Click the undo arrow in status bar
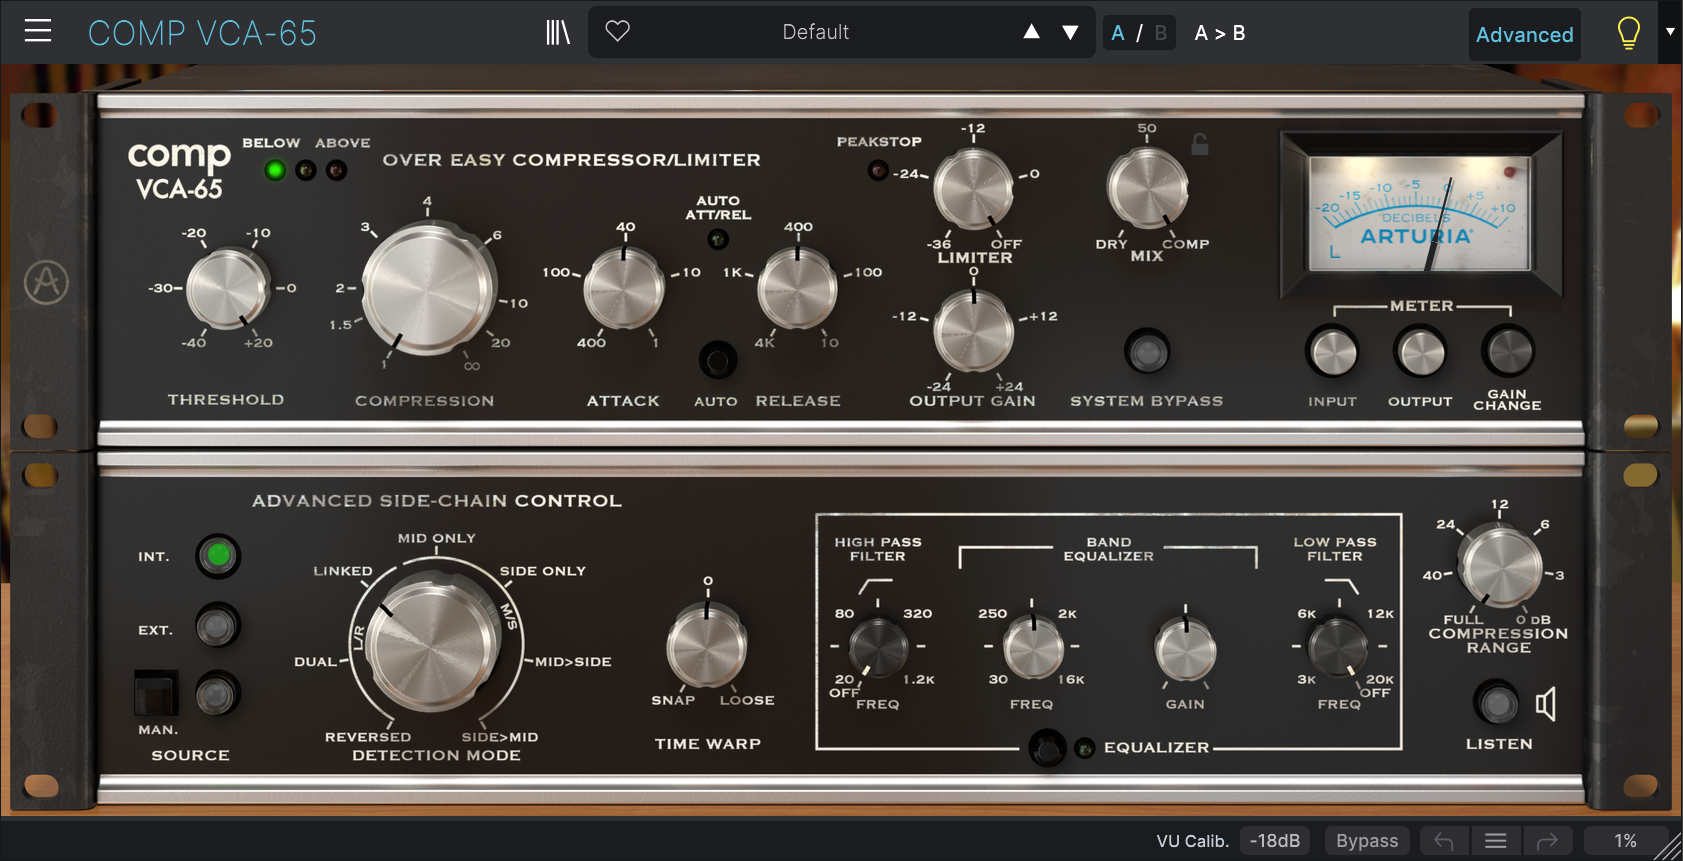This screenshot has width=1683, height=861. point(1443,841)
